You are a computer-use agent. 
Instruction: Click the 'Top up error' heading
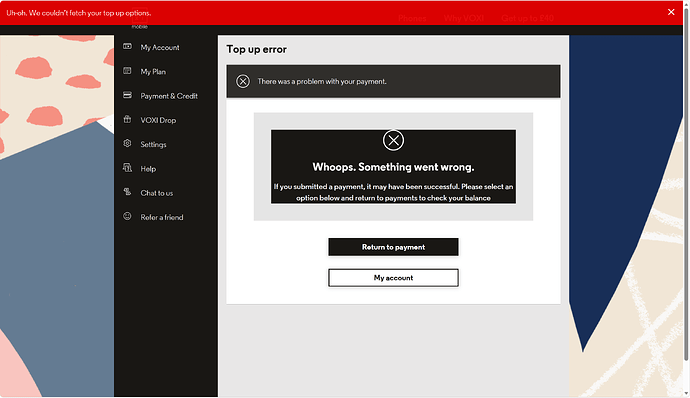tap(257, 49)
